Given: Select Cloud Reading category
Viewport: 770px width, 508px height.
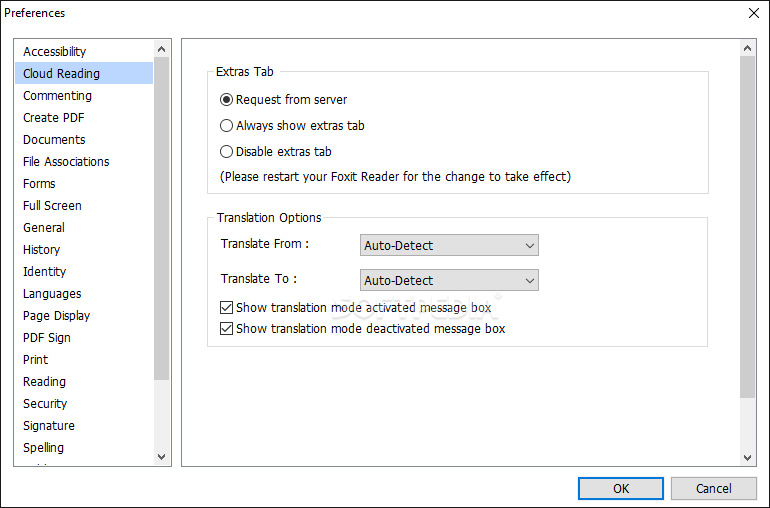Looking at the screenshot, I should [x=84, y=73].
